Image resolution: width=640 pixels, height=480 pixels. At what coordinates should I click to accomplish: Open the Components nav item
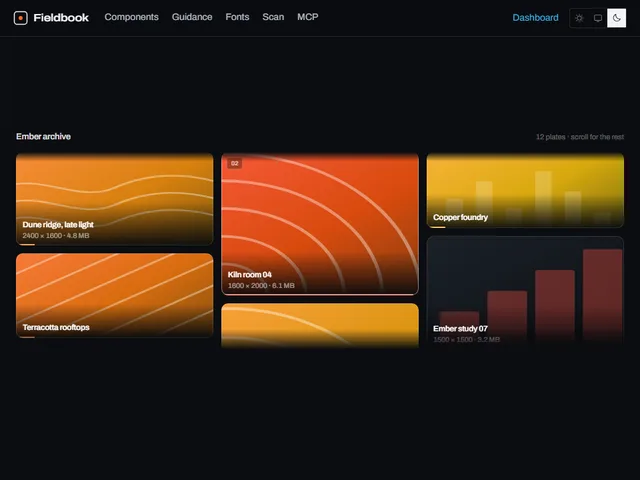131,17
